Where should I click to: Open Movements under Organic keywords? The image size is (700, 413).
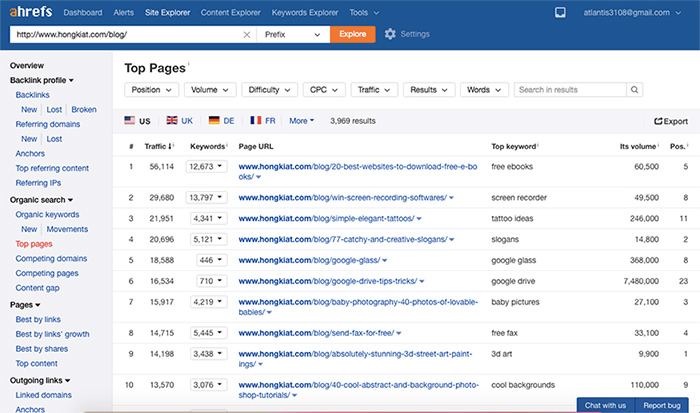(x=67, y=229)
